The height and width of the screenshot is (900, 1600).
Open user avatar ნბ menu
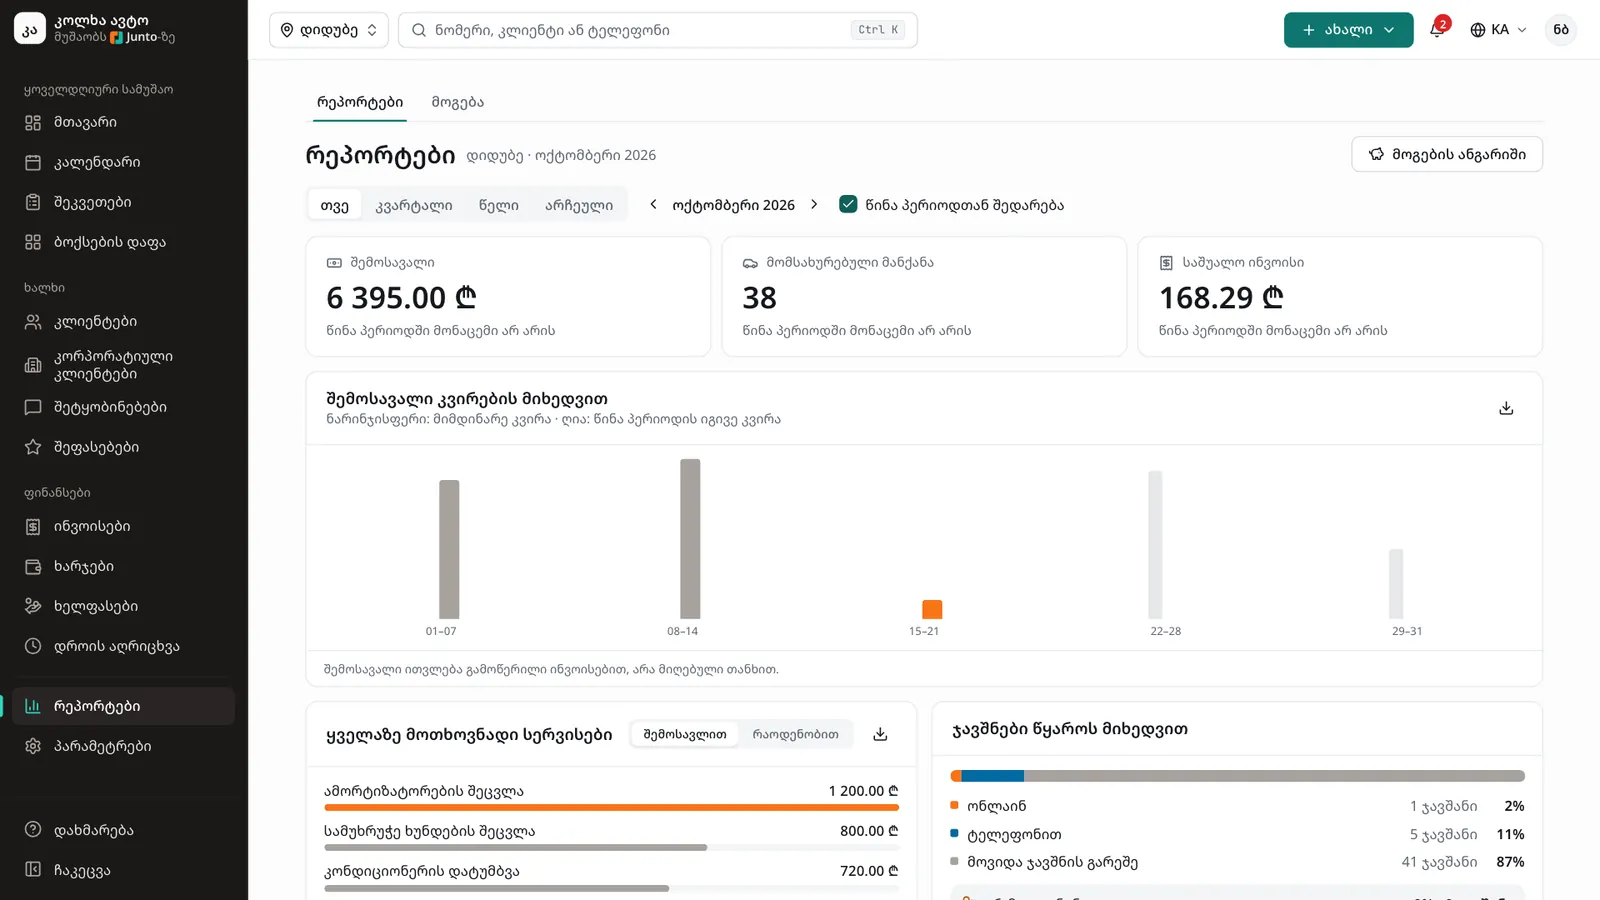click(1561, 30)
